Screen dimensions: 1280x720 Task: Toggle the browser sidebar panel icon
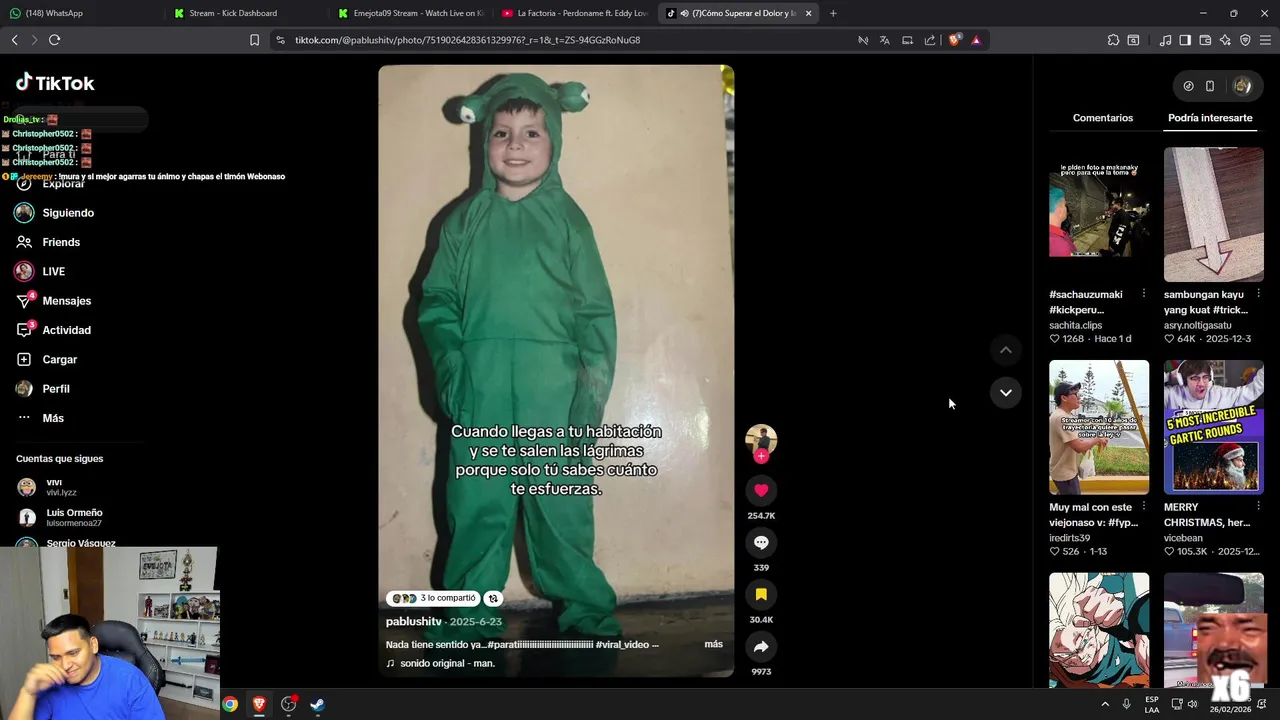[1185, 40]
